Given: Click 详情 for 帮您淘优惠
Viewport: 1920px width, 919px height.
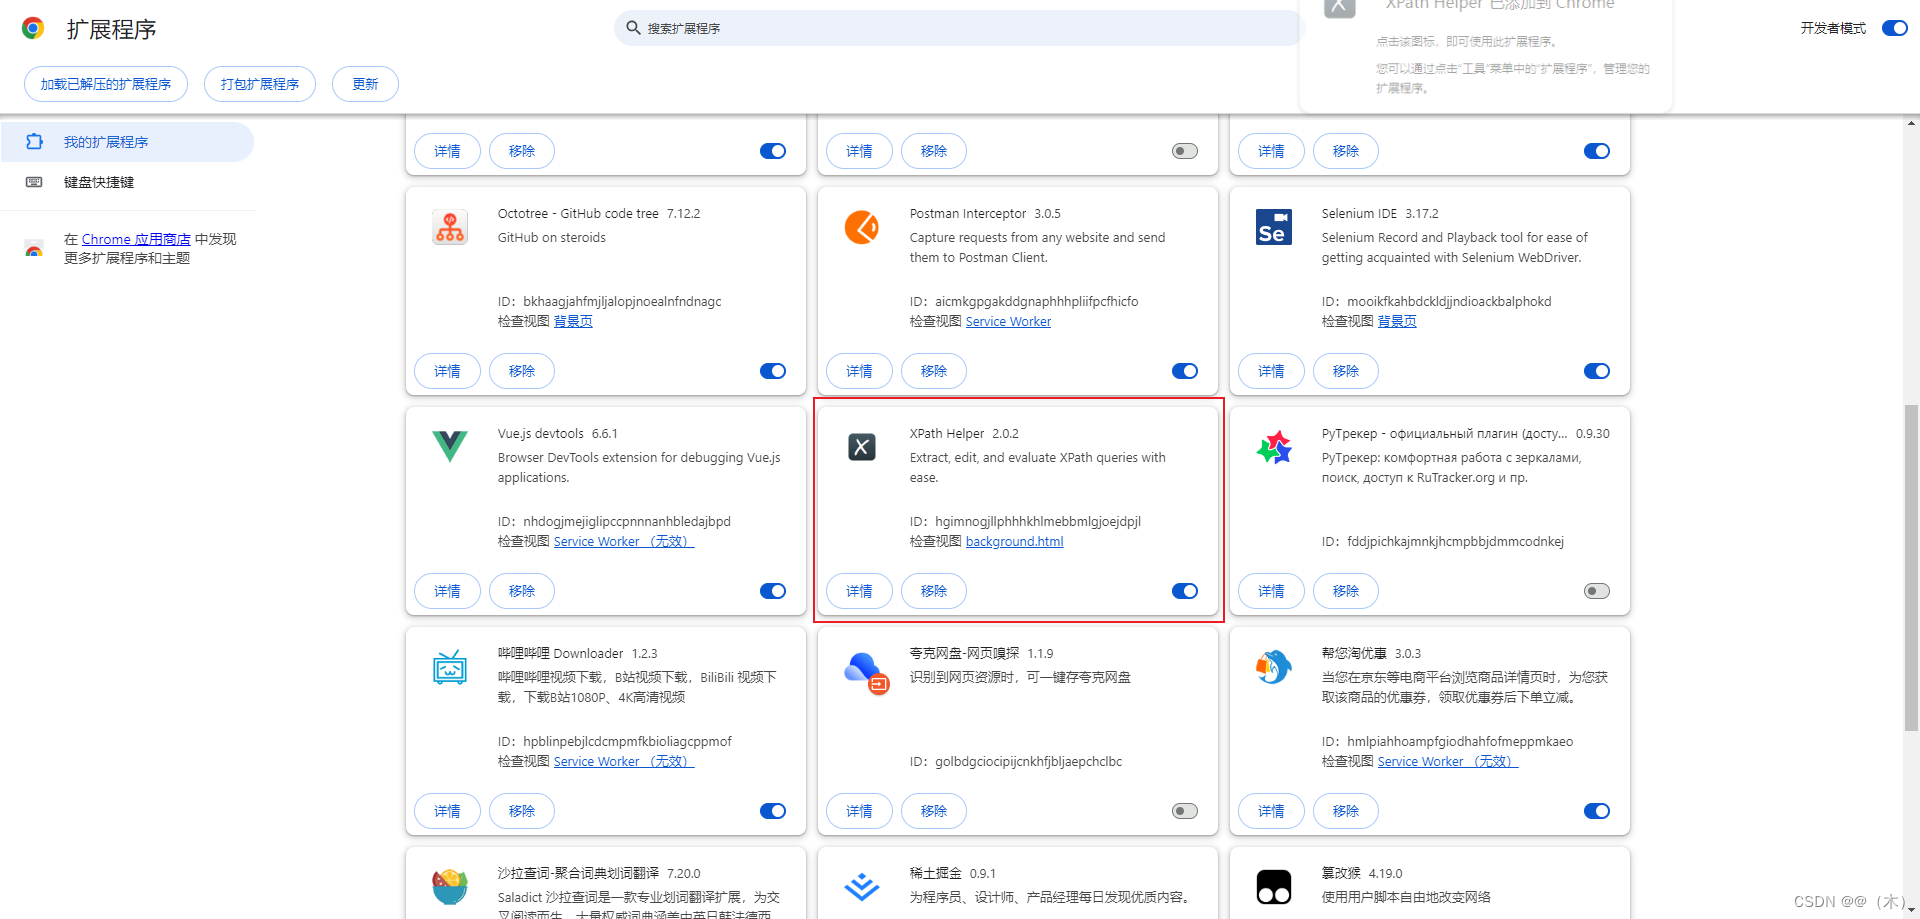Looking at the screenshot, I should click(x=1271, y=811).
